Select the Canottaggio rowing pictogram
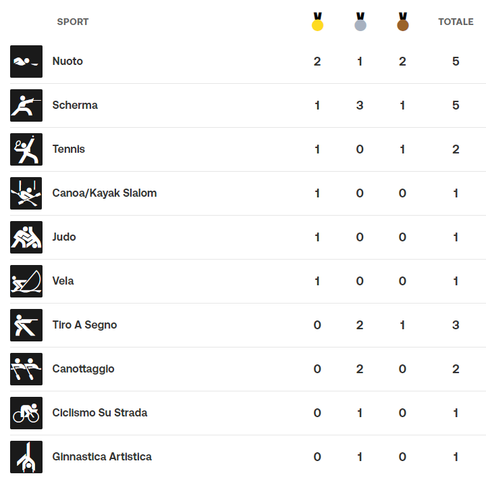The image size is (486, 480). coord(26,369)
